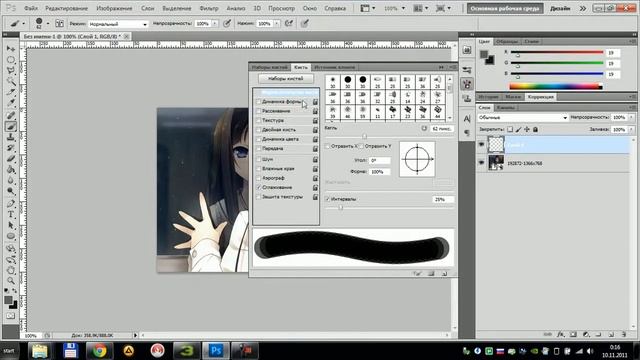The width and height of the screenshot is (640, 360).
Task: Select the Clone Stamp tool
Action: (x=11, y=137)
